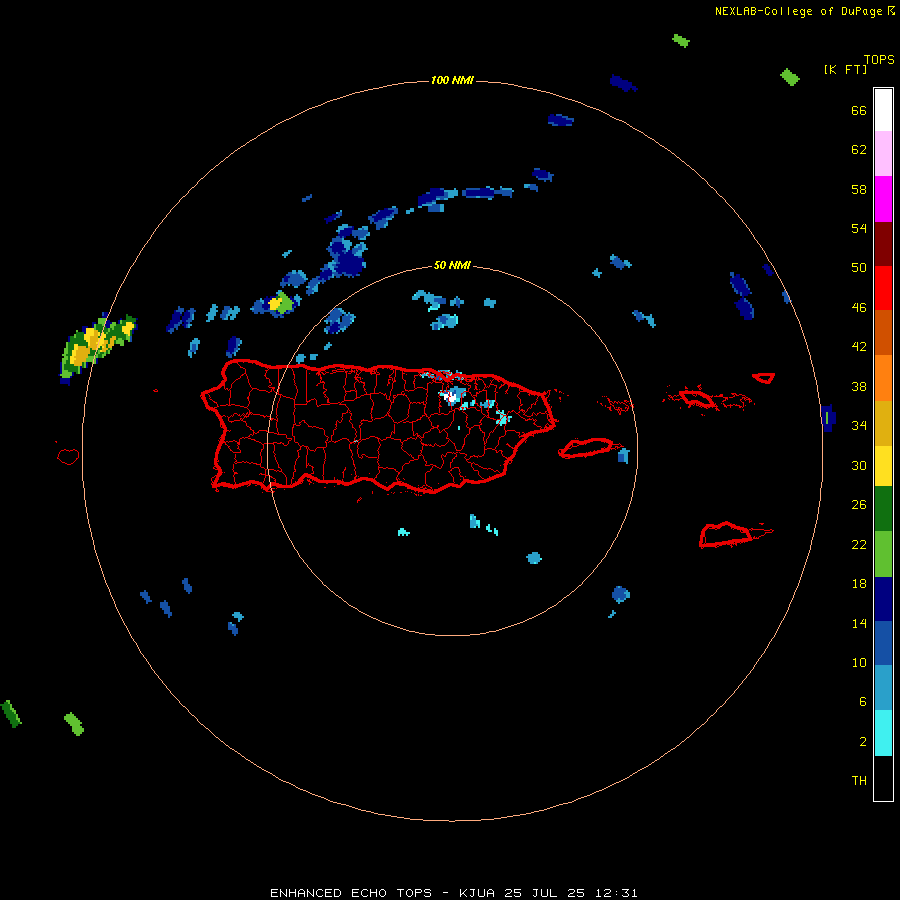Select the yellow 34 kft swatch
Screen dimensions: 900x900
point(883,466)
